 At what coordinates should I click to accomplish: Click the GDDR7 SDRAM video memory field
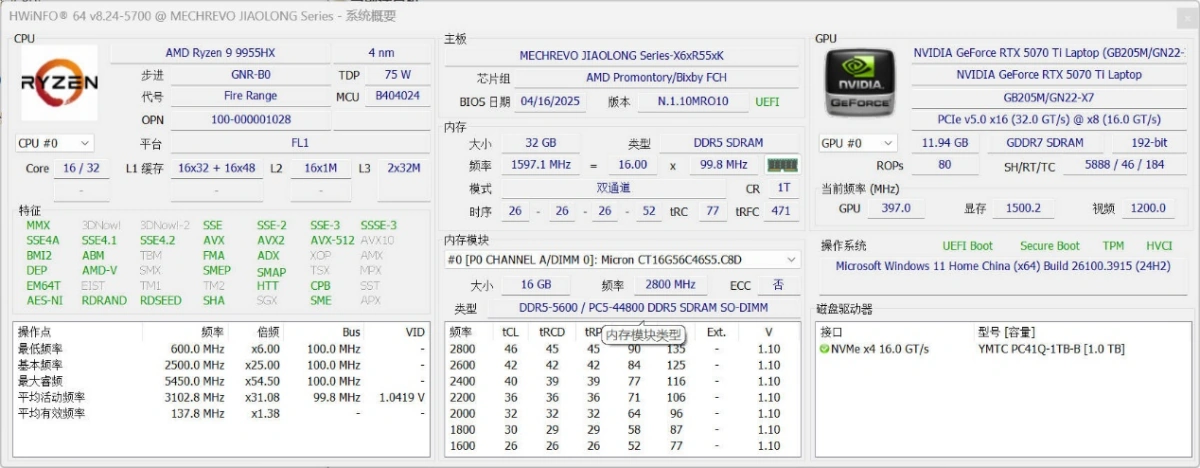coord(1044,143)
